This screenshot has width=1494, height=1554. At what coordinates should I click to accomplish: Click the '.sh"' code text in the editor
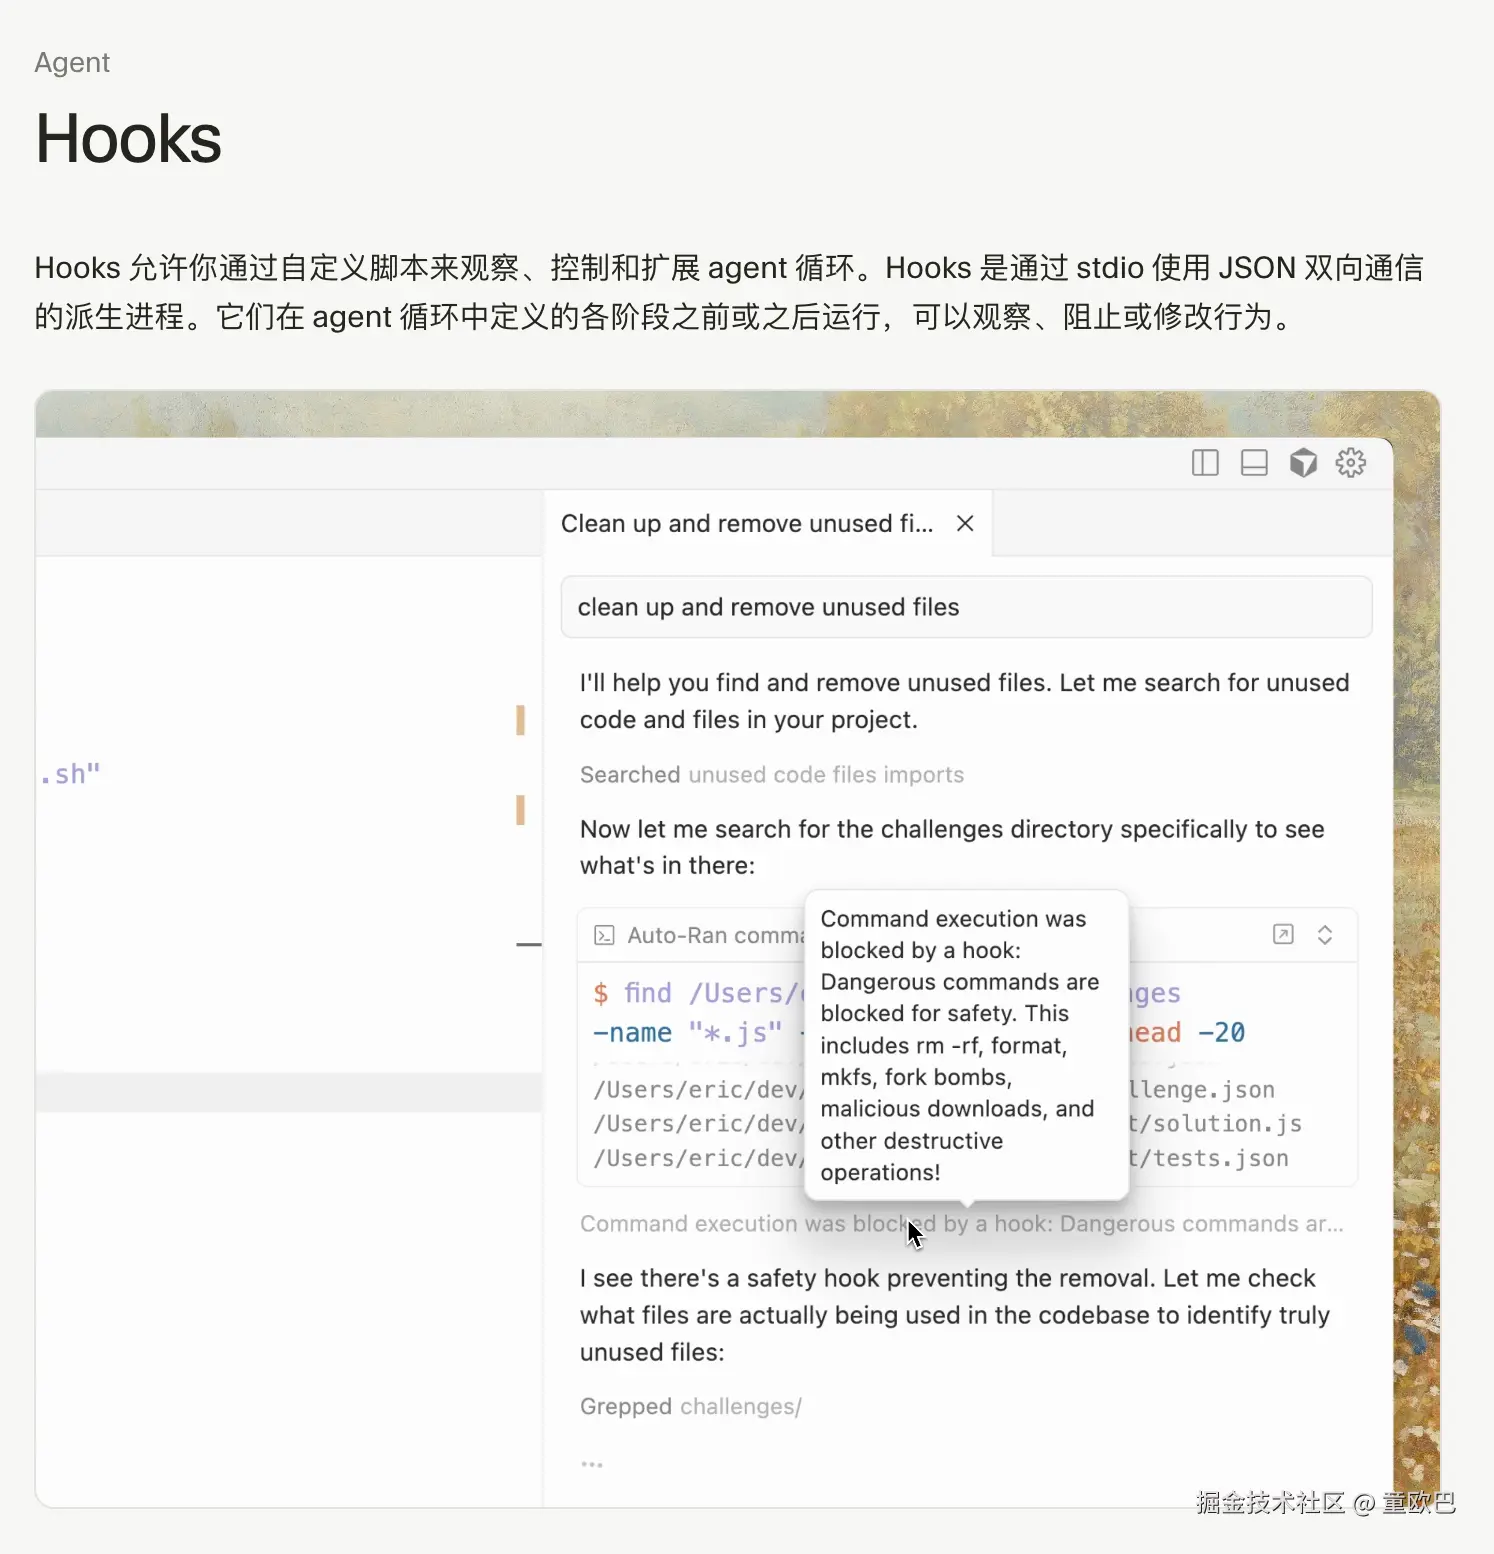[71, 774]
